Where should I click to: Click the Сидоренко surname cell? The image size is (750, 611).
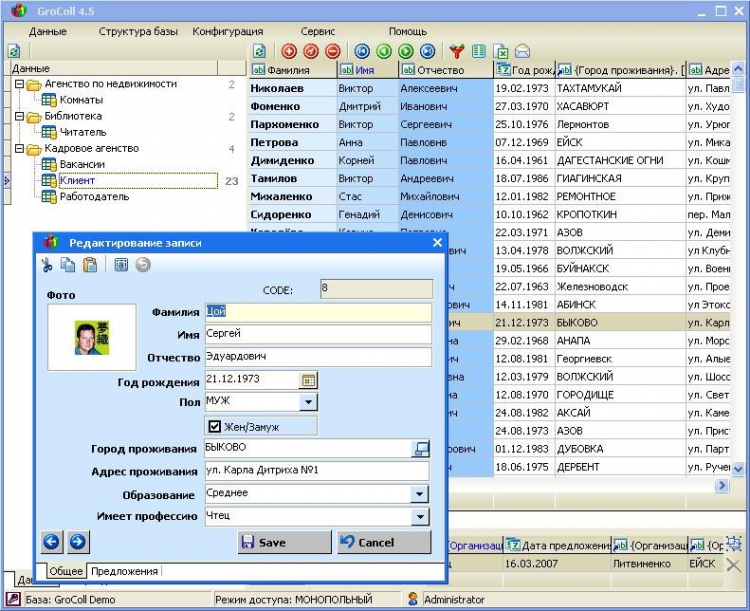[293, 215]
